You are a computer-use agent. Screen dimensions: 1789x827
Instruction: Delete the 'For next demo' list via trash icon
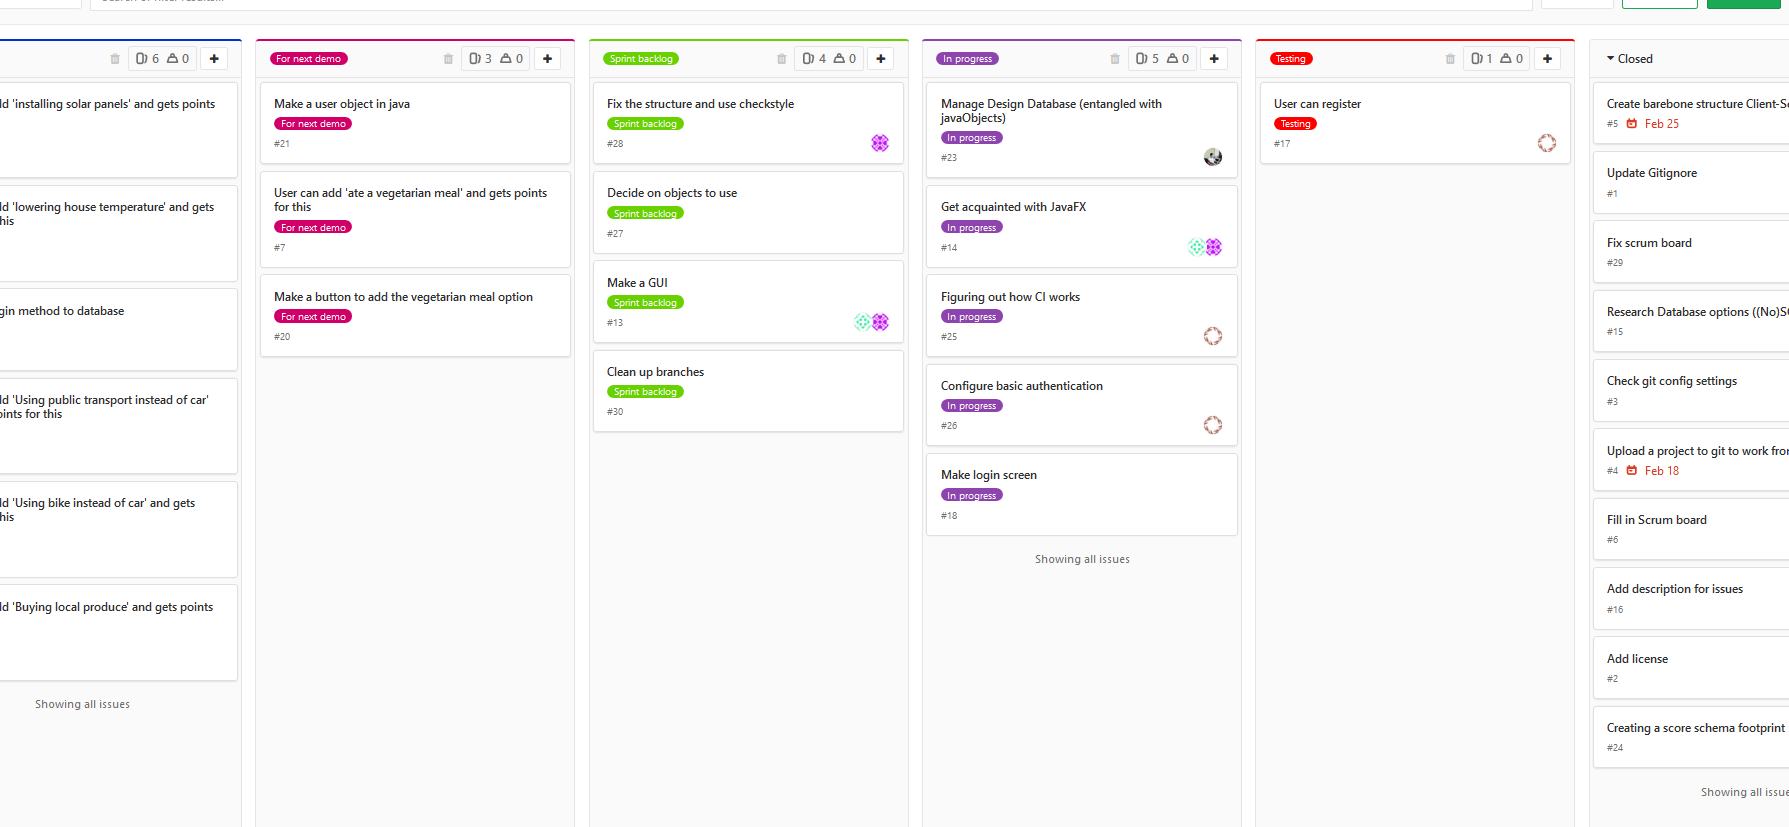tap(448, 59)
